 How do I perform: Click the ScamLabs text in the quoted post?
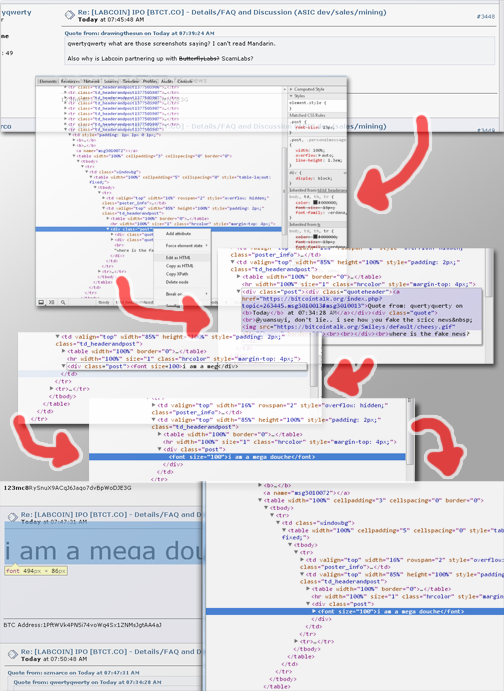click(x=237, y=59)
